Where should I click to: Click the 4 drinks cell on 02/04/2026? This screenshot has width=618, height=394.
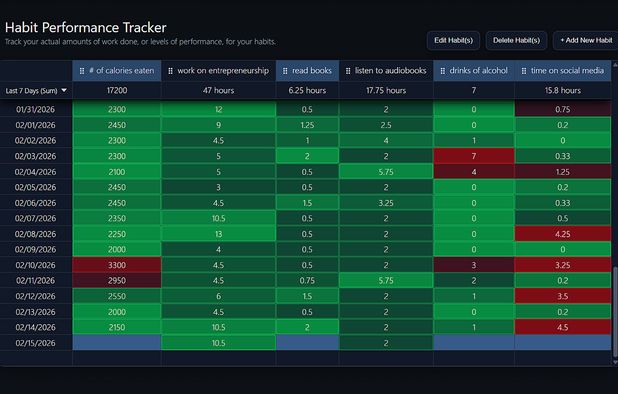[474, 172]
